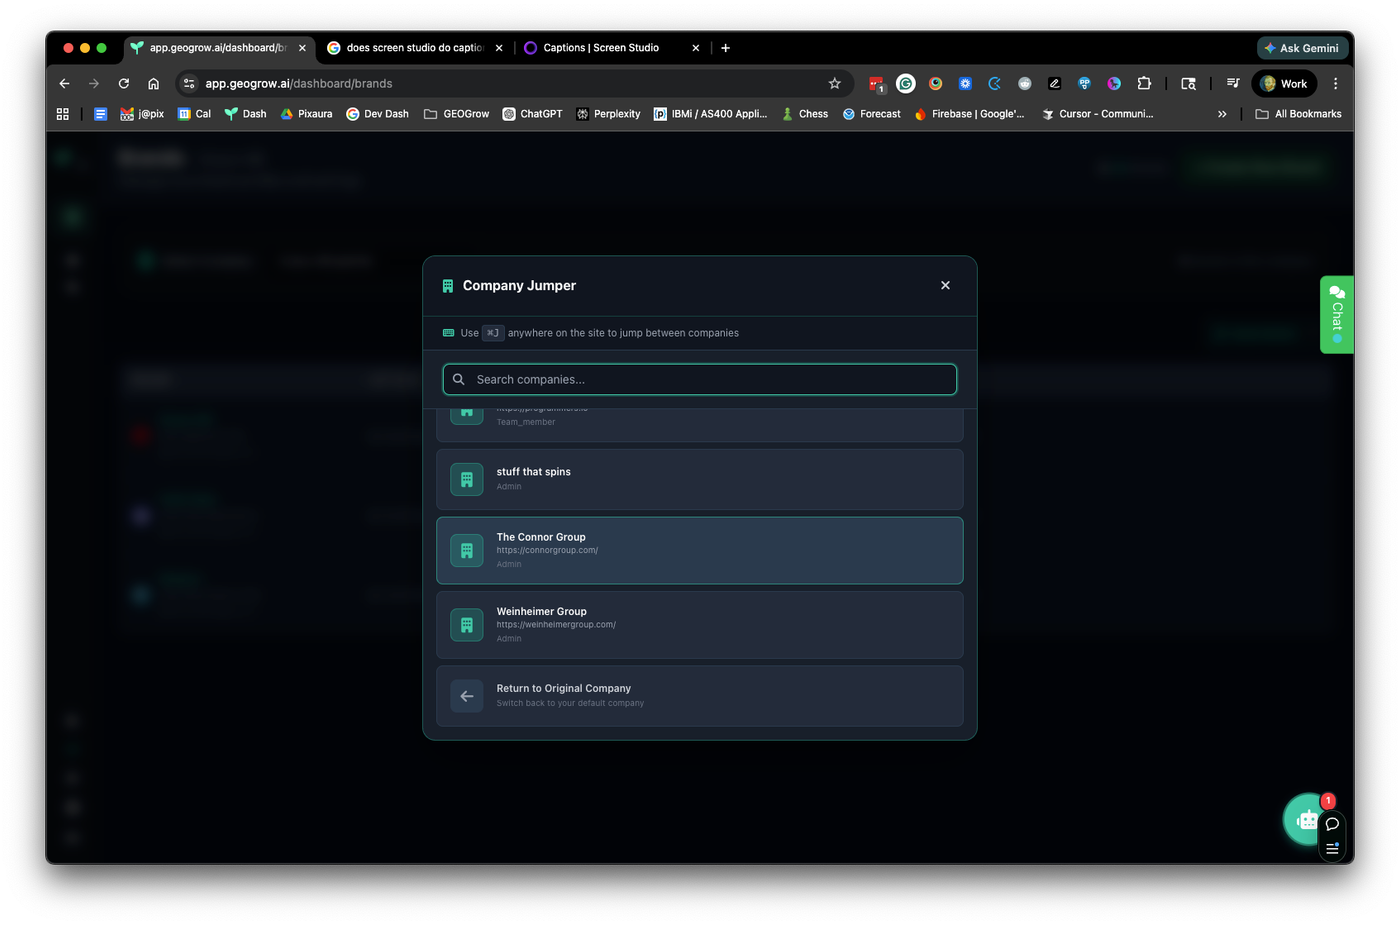Open Chrome's three-dot menu
The image size is (1400, 925).
click(x=1336, y=84)
